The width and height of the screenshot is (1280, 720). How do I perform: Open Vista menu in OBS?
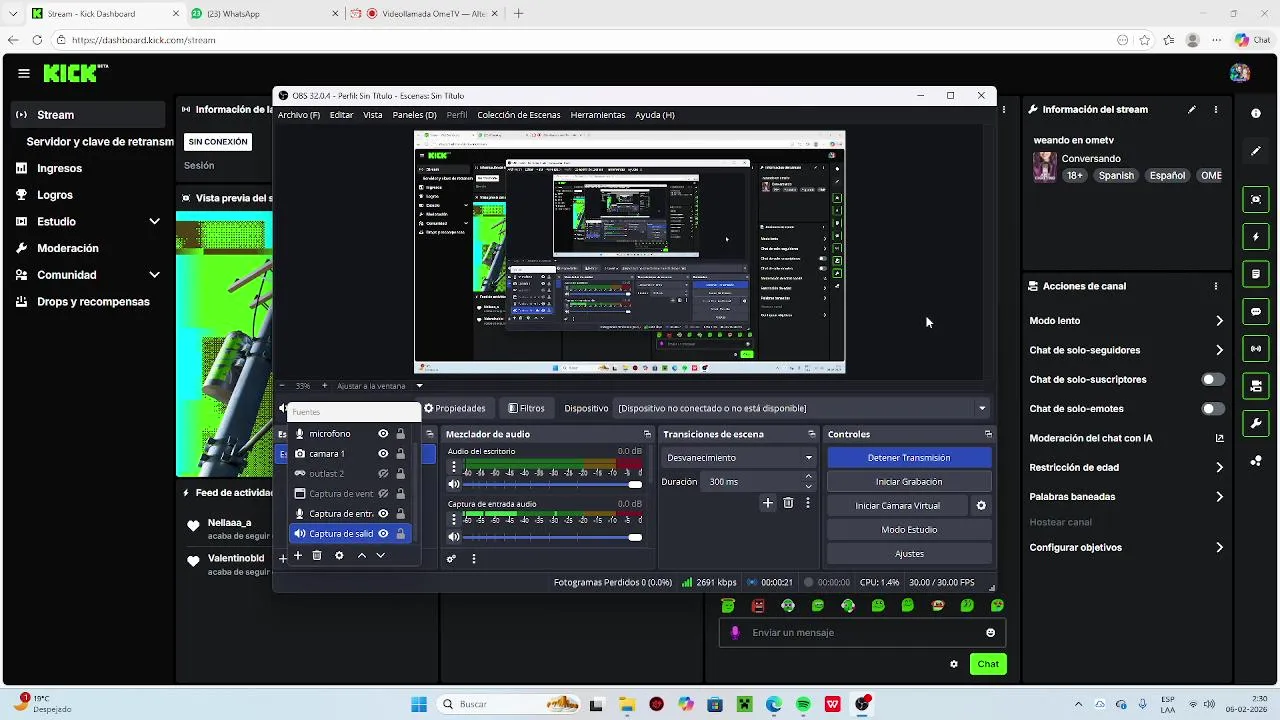click(x=373, y=115)
